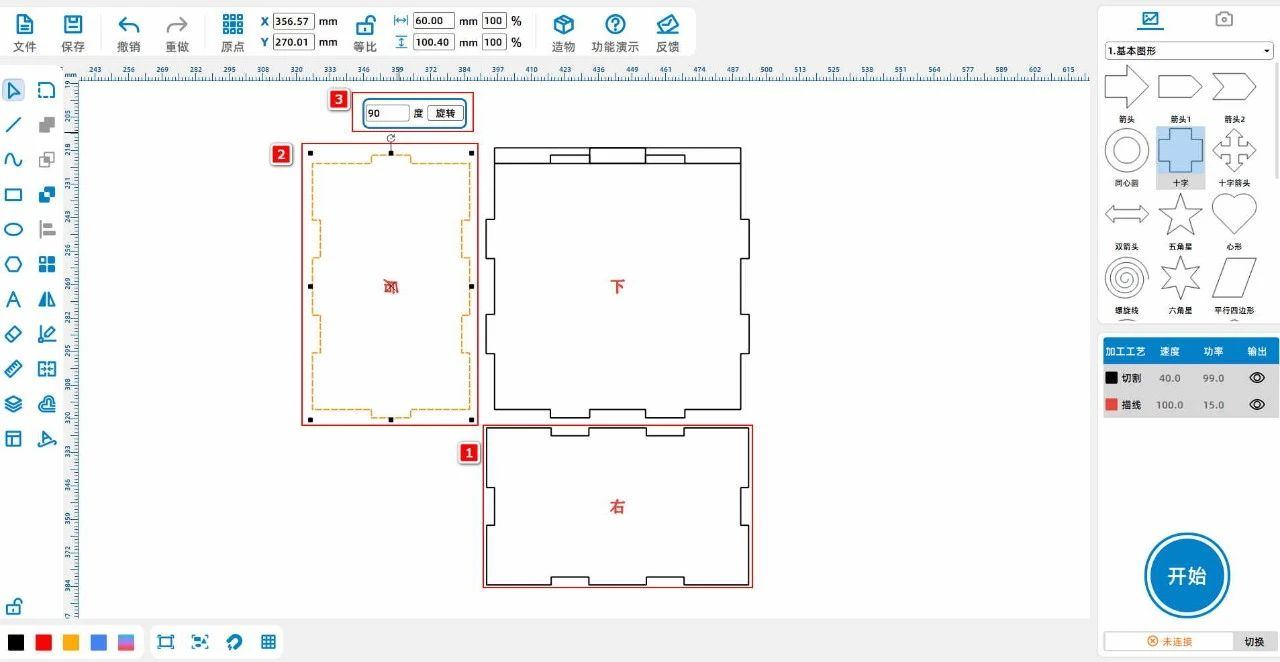Viewport: 1280px width, 662px height.
Task: Click the 旋转 rotate button
Action: click(445, 114)
